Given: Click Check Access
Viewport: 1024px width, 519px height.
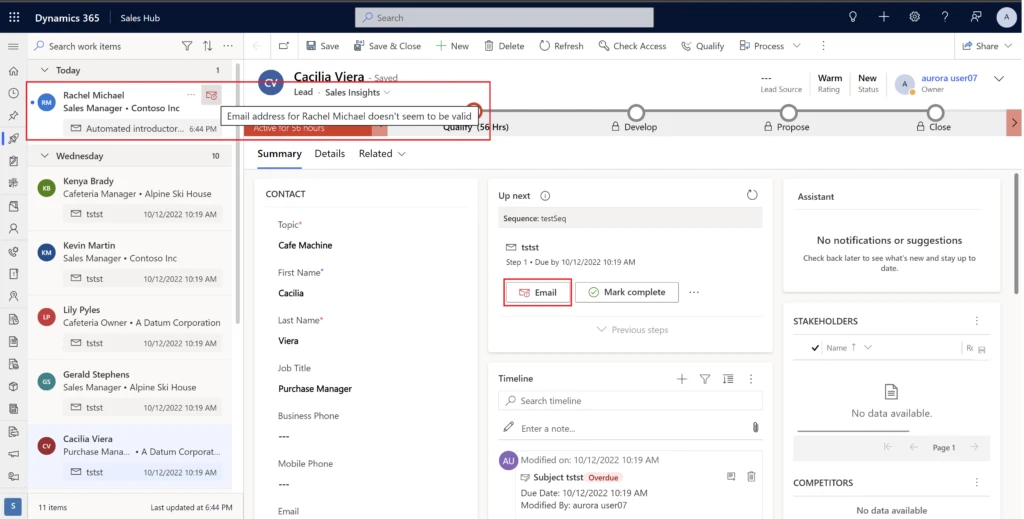Looking at the screenshot, I should [x=632, y=46].
